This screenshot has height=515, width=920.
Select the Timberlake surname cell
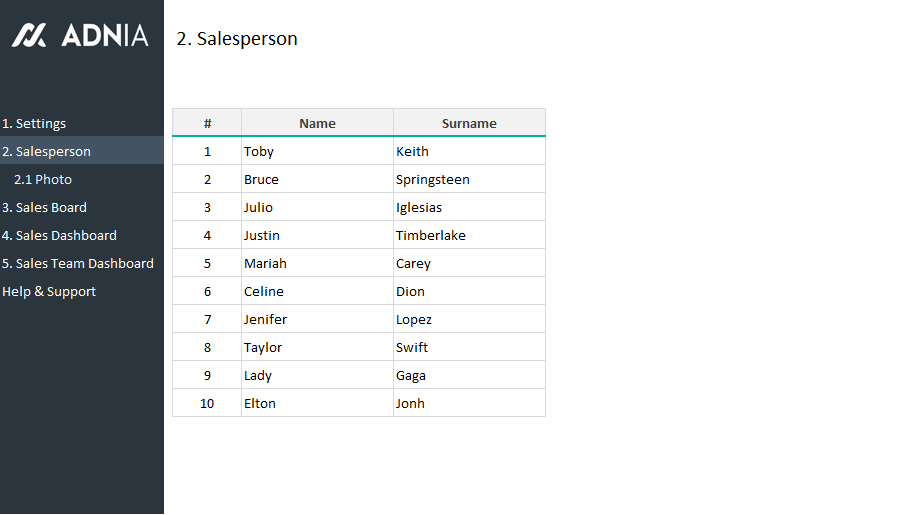(x=469, y=236)
